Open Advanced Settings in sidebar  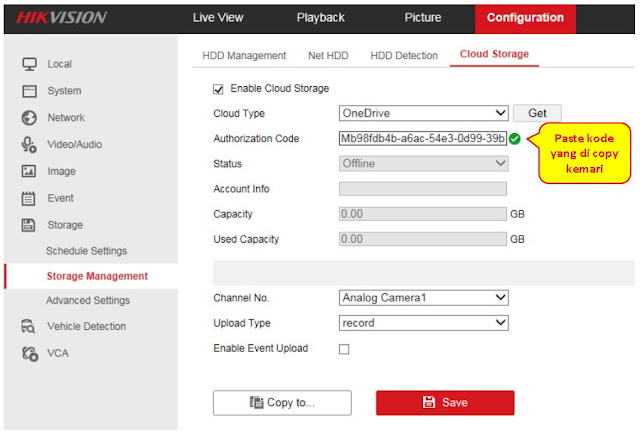pos(88,301)
